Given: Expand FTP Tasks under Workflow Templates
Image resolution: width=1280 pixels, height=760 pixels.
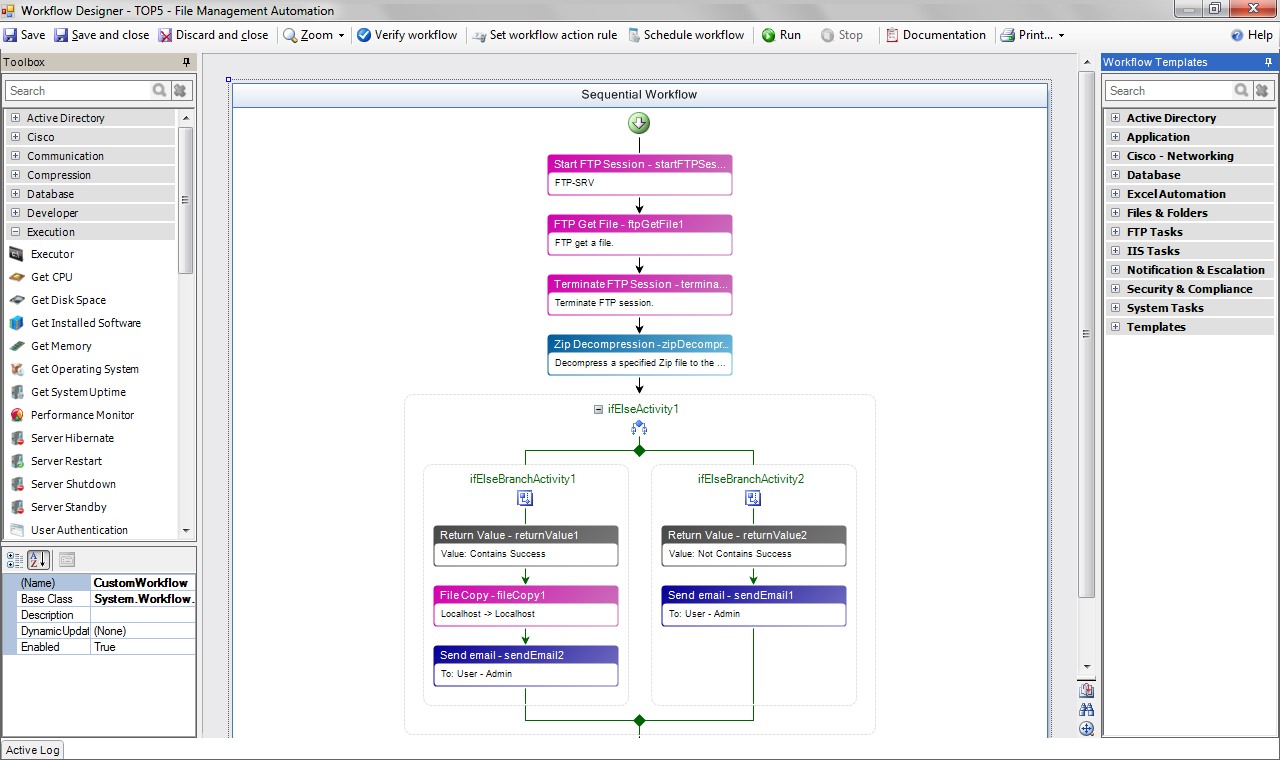Looking at the screenshot, I should tap(1114, 231).
